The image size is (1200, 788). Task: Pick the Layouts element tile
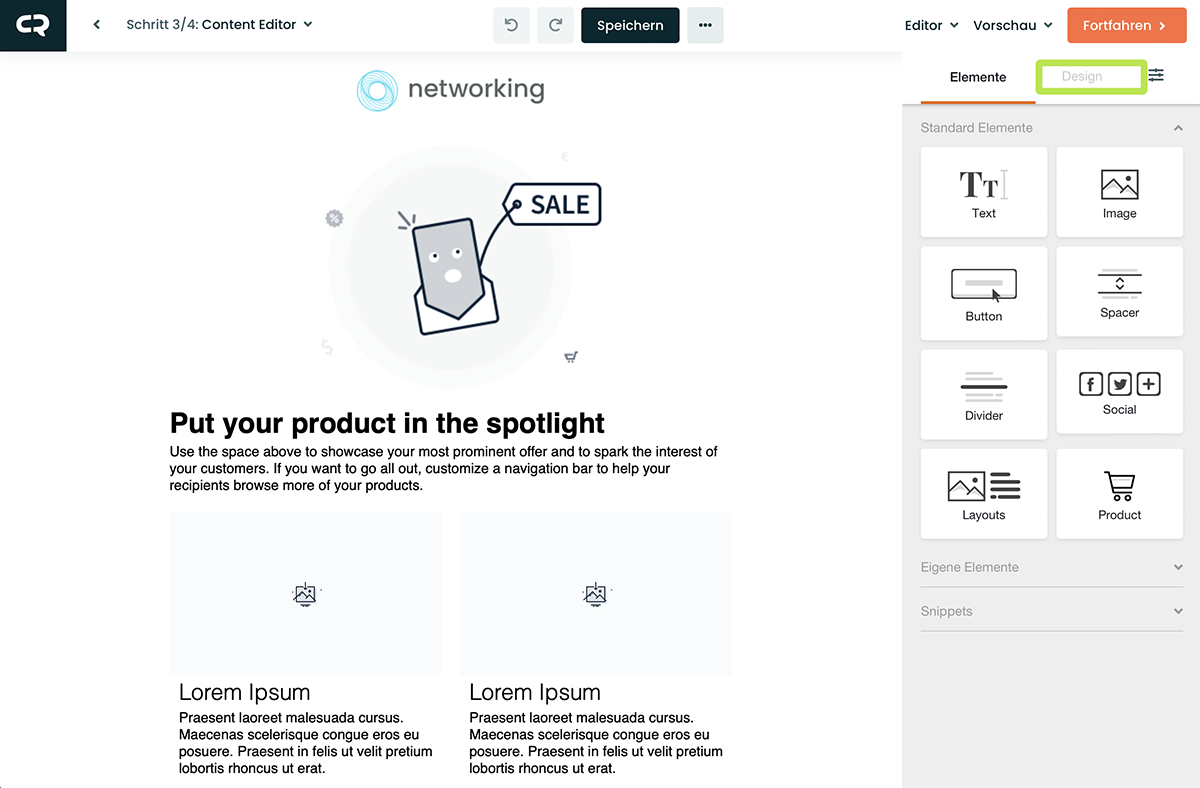[x=984, y=494]
